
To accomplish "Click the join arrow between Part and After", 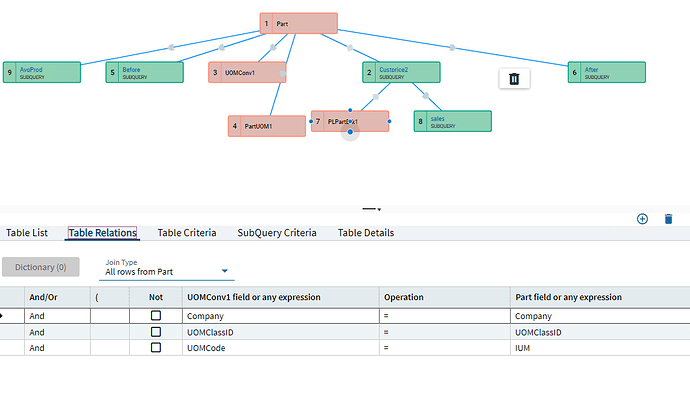I will tap(452, 48).
